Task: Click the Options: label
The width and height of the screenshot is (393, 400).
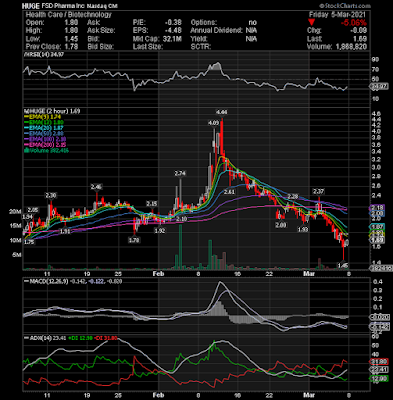Action: coord(204,22)
